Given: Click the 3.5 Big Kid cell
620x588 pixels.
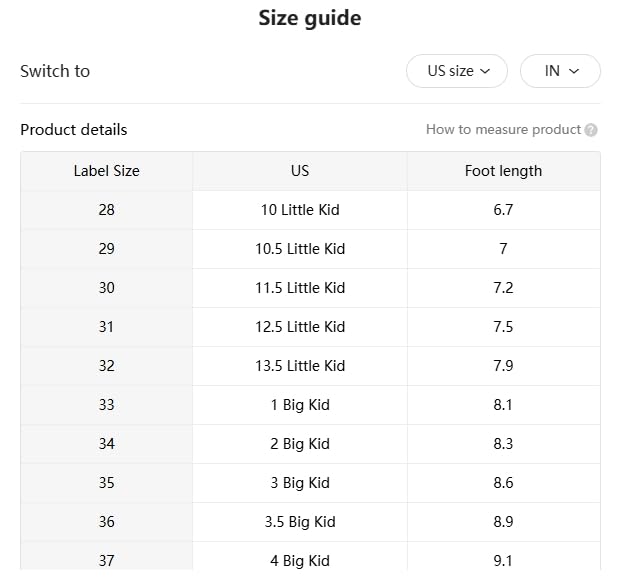Looking at the screenshot, I should click(300, 522).
